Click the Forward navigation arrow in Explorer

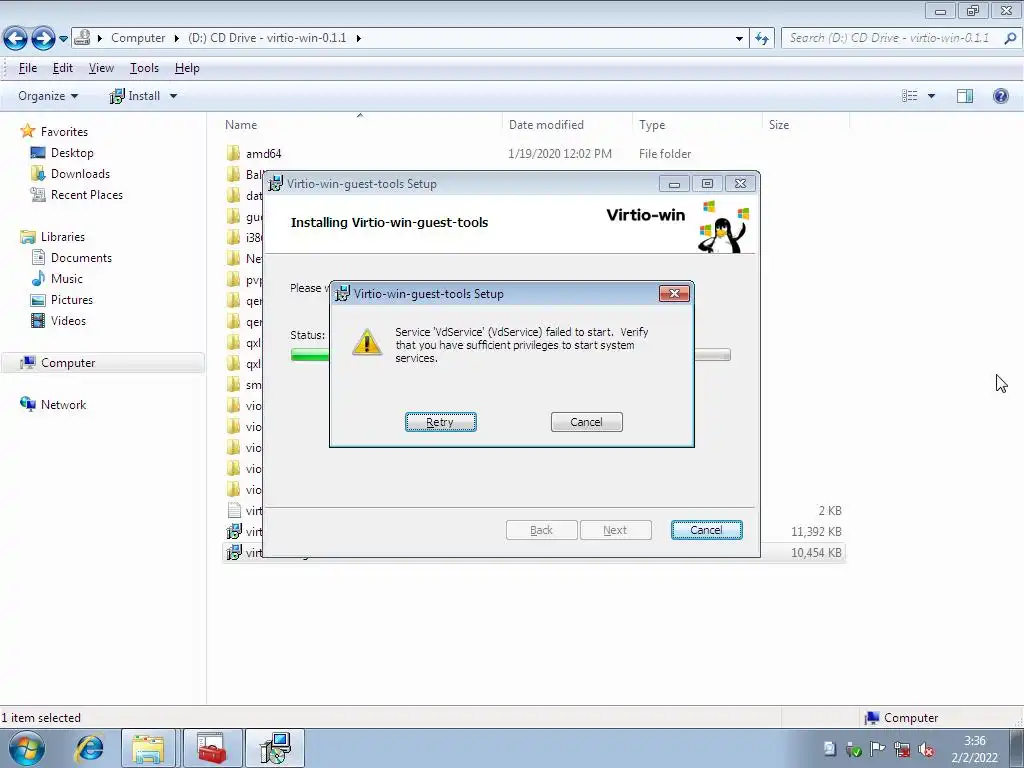click(x=43, y=38)
